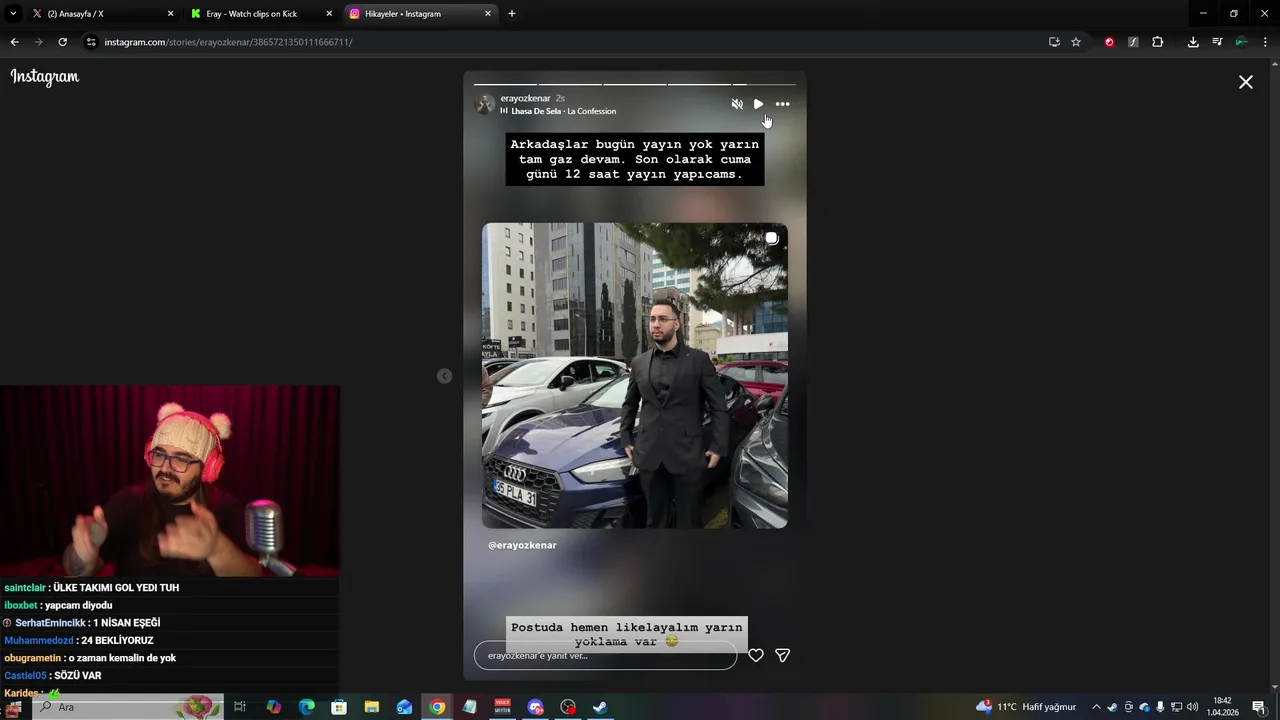Screen dimensions: 1280x720
Task: Reload the Instagram page
Action: click(x=62, y=42)
